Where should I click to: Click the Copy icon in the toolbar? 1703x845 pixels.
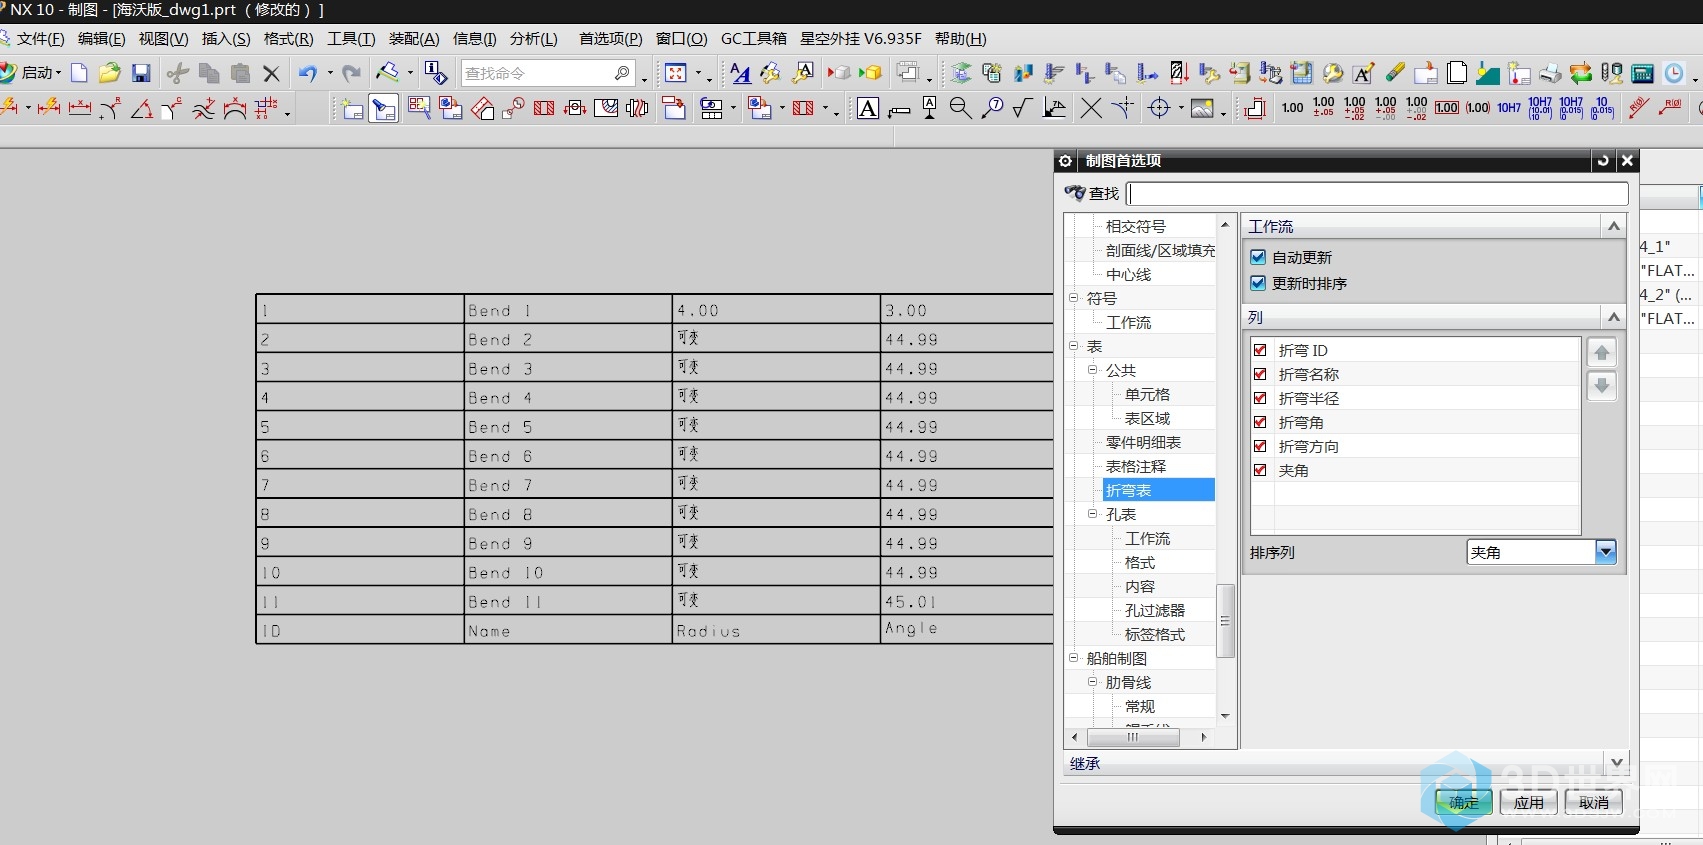tap(209, 73)
